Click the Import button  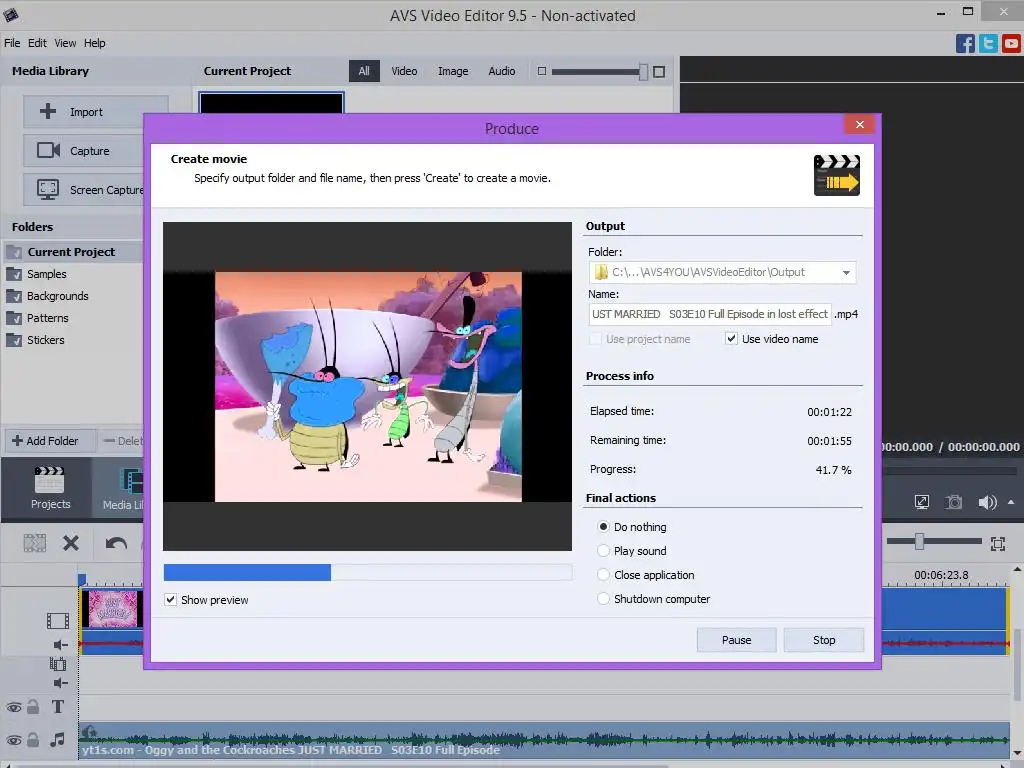95,112
